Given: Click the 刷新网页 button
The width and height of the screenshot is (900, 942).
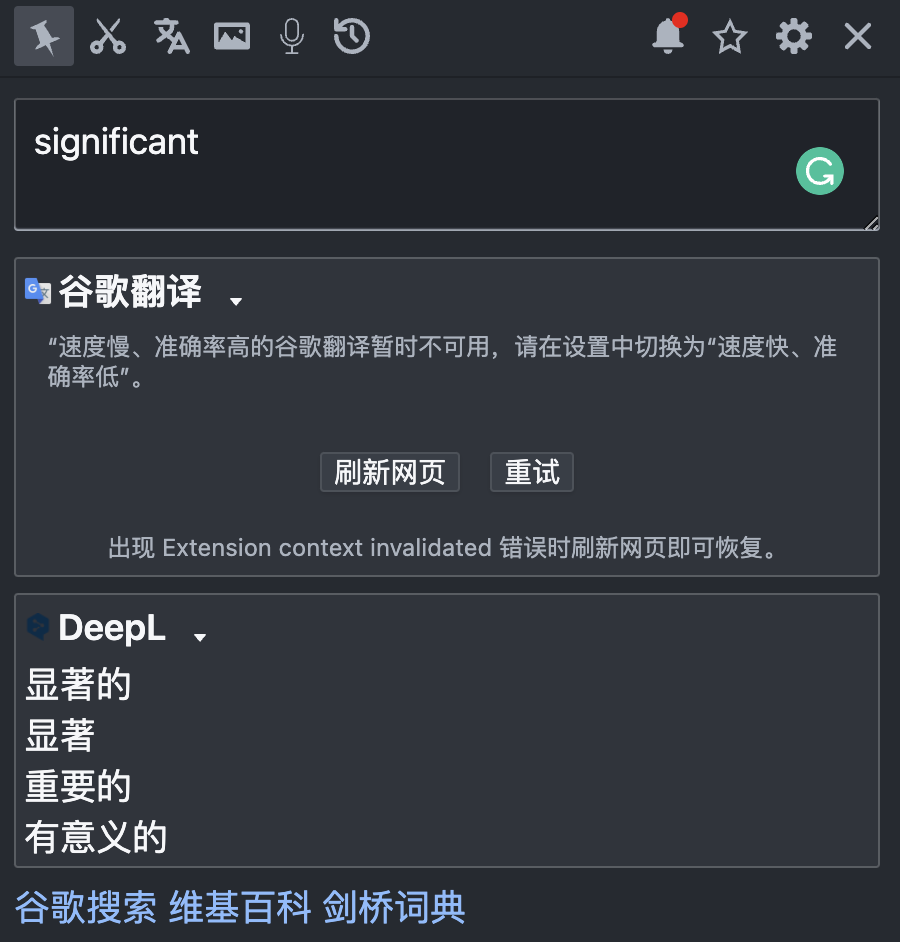Looking at the screenshot, I should click(x=389, y=472).
